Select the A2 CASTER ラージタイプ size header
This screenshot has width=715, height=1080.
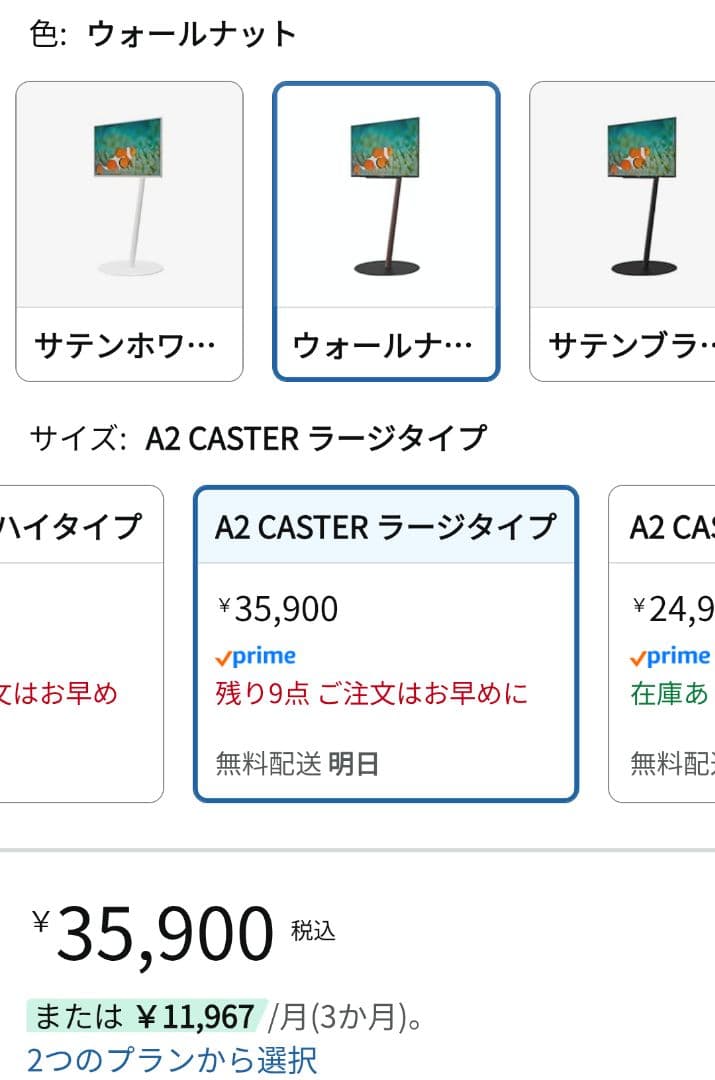point(385,527)
